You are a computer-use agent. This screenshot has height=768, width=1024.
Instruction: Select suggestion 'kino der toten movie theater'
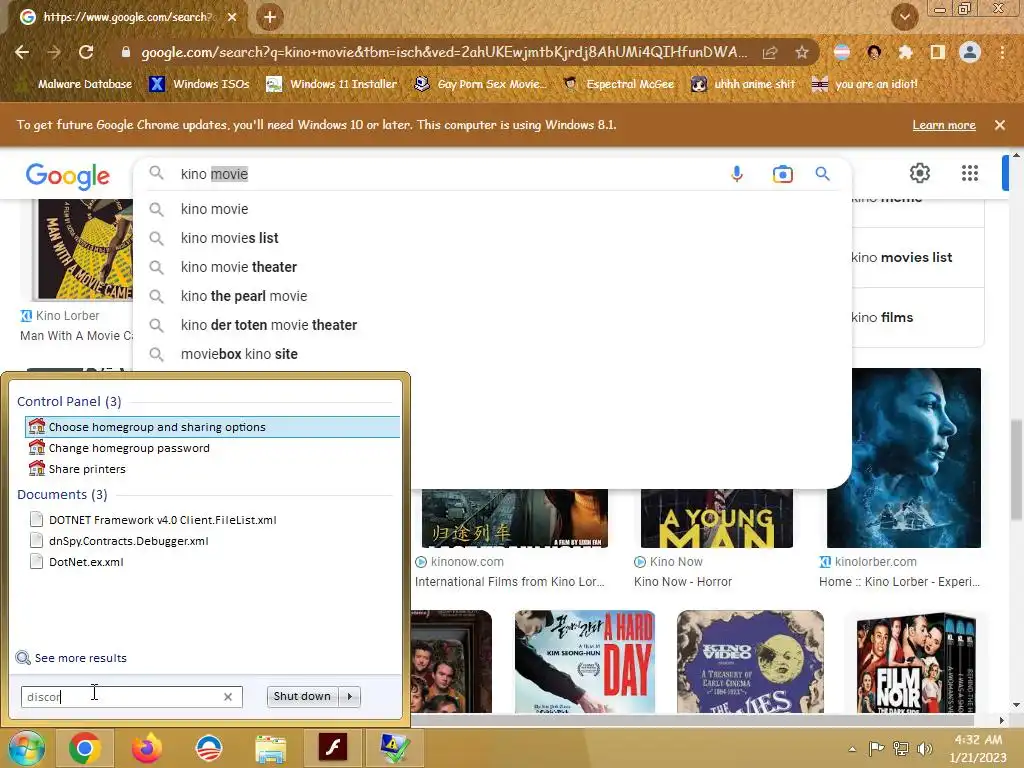coord(492,325)
